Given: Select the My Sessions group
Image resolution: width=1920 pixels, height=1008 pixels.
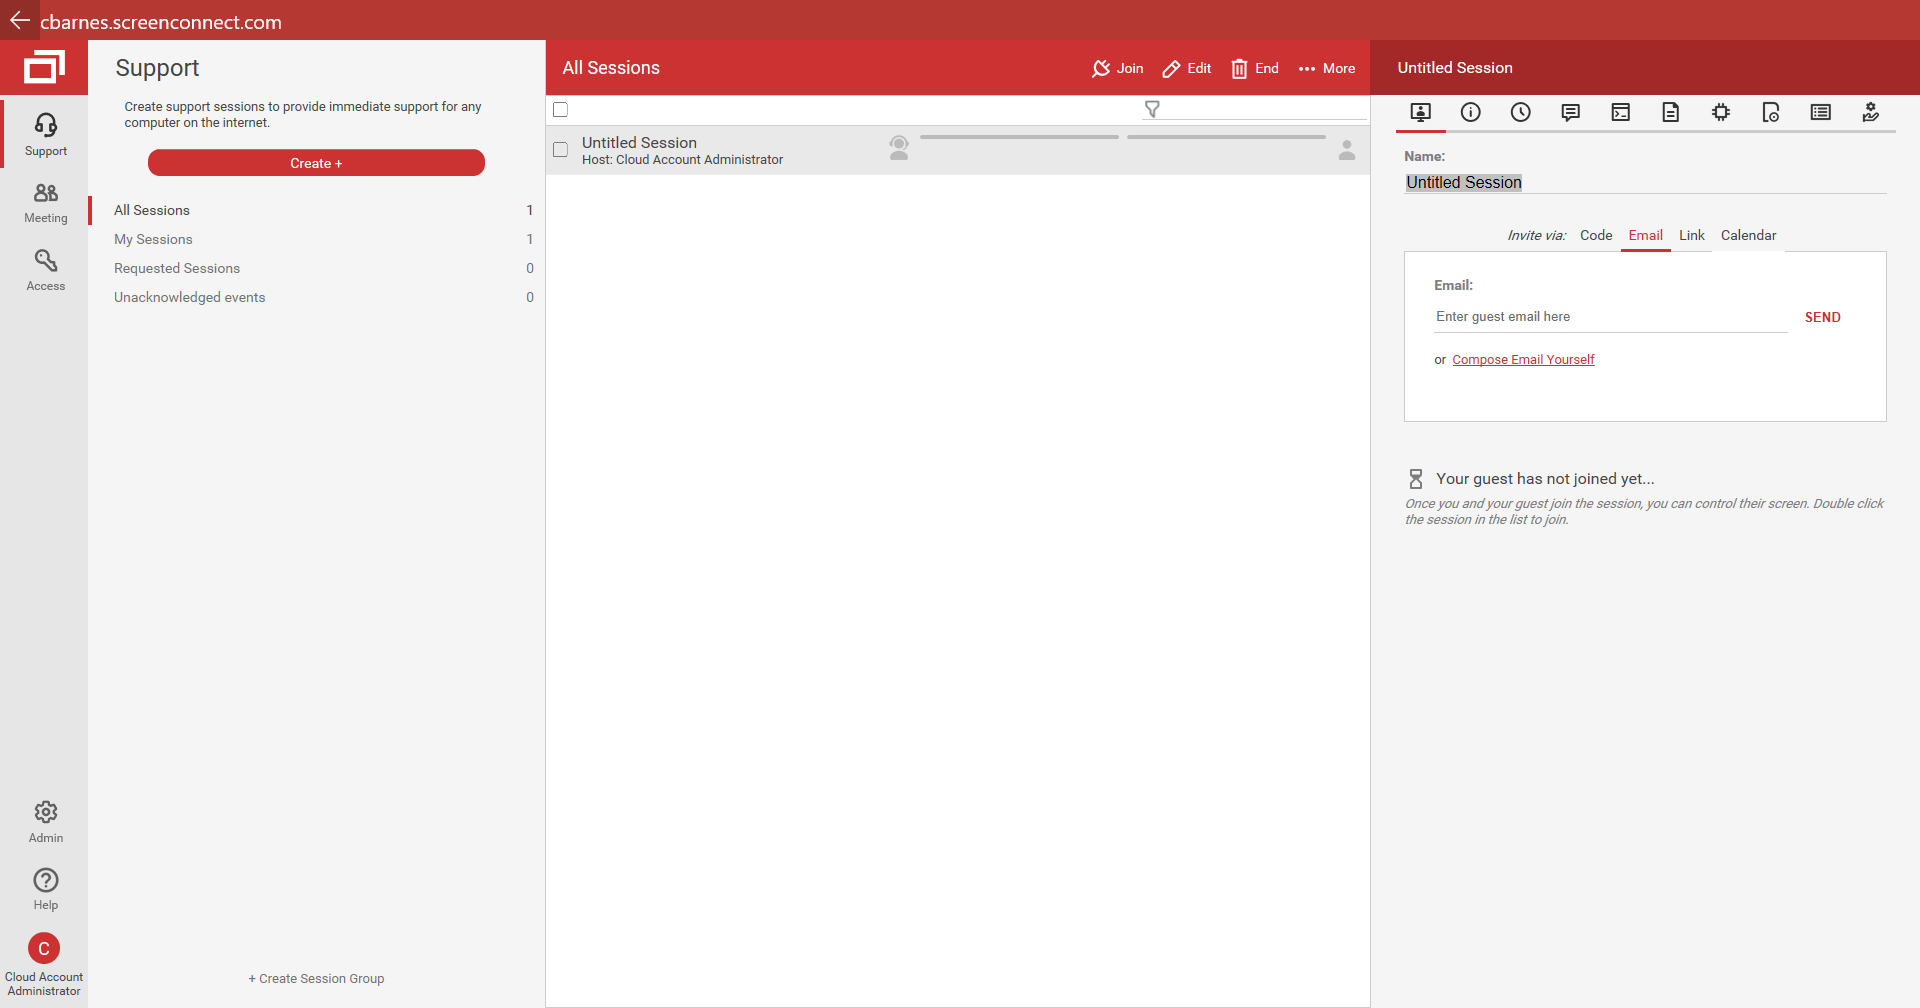Looking at the screenshot, I should pyautogui.click(x=316, y=239).
